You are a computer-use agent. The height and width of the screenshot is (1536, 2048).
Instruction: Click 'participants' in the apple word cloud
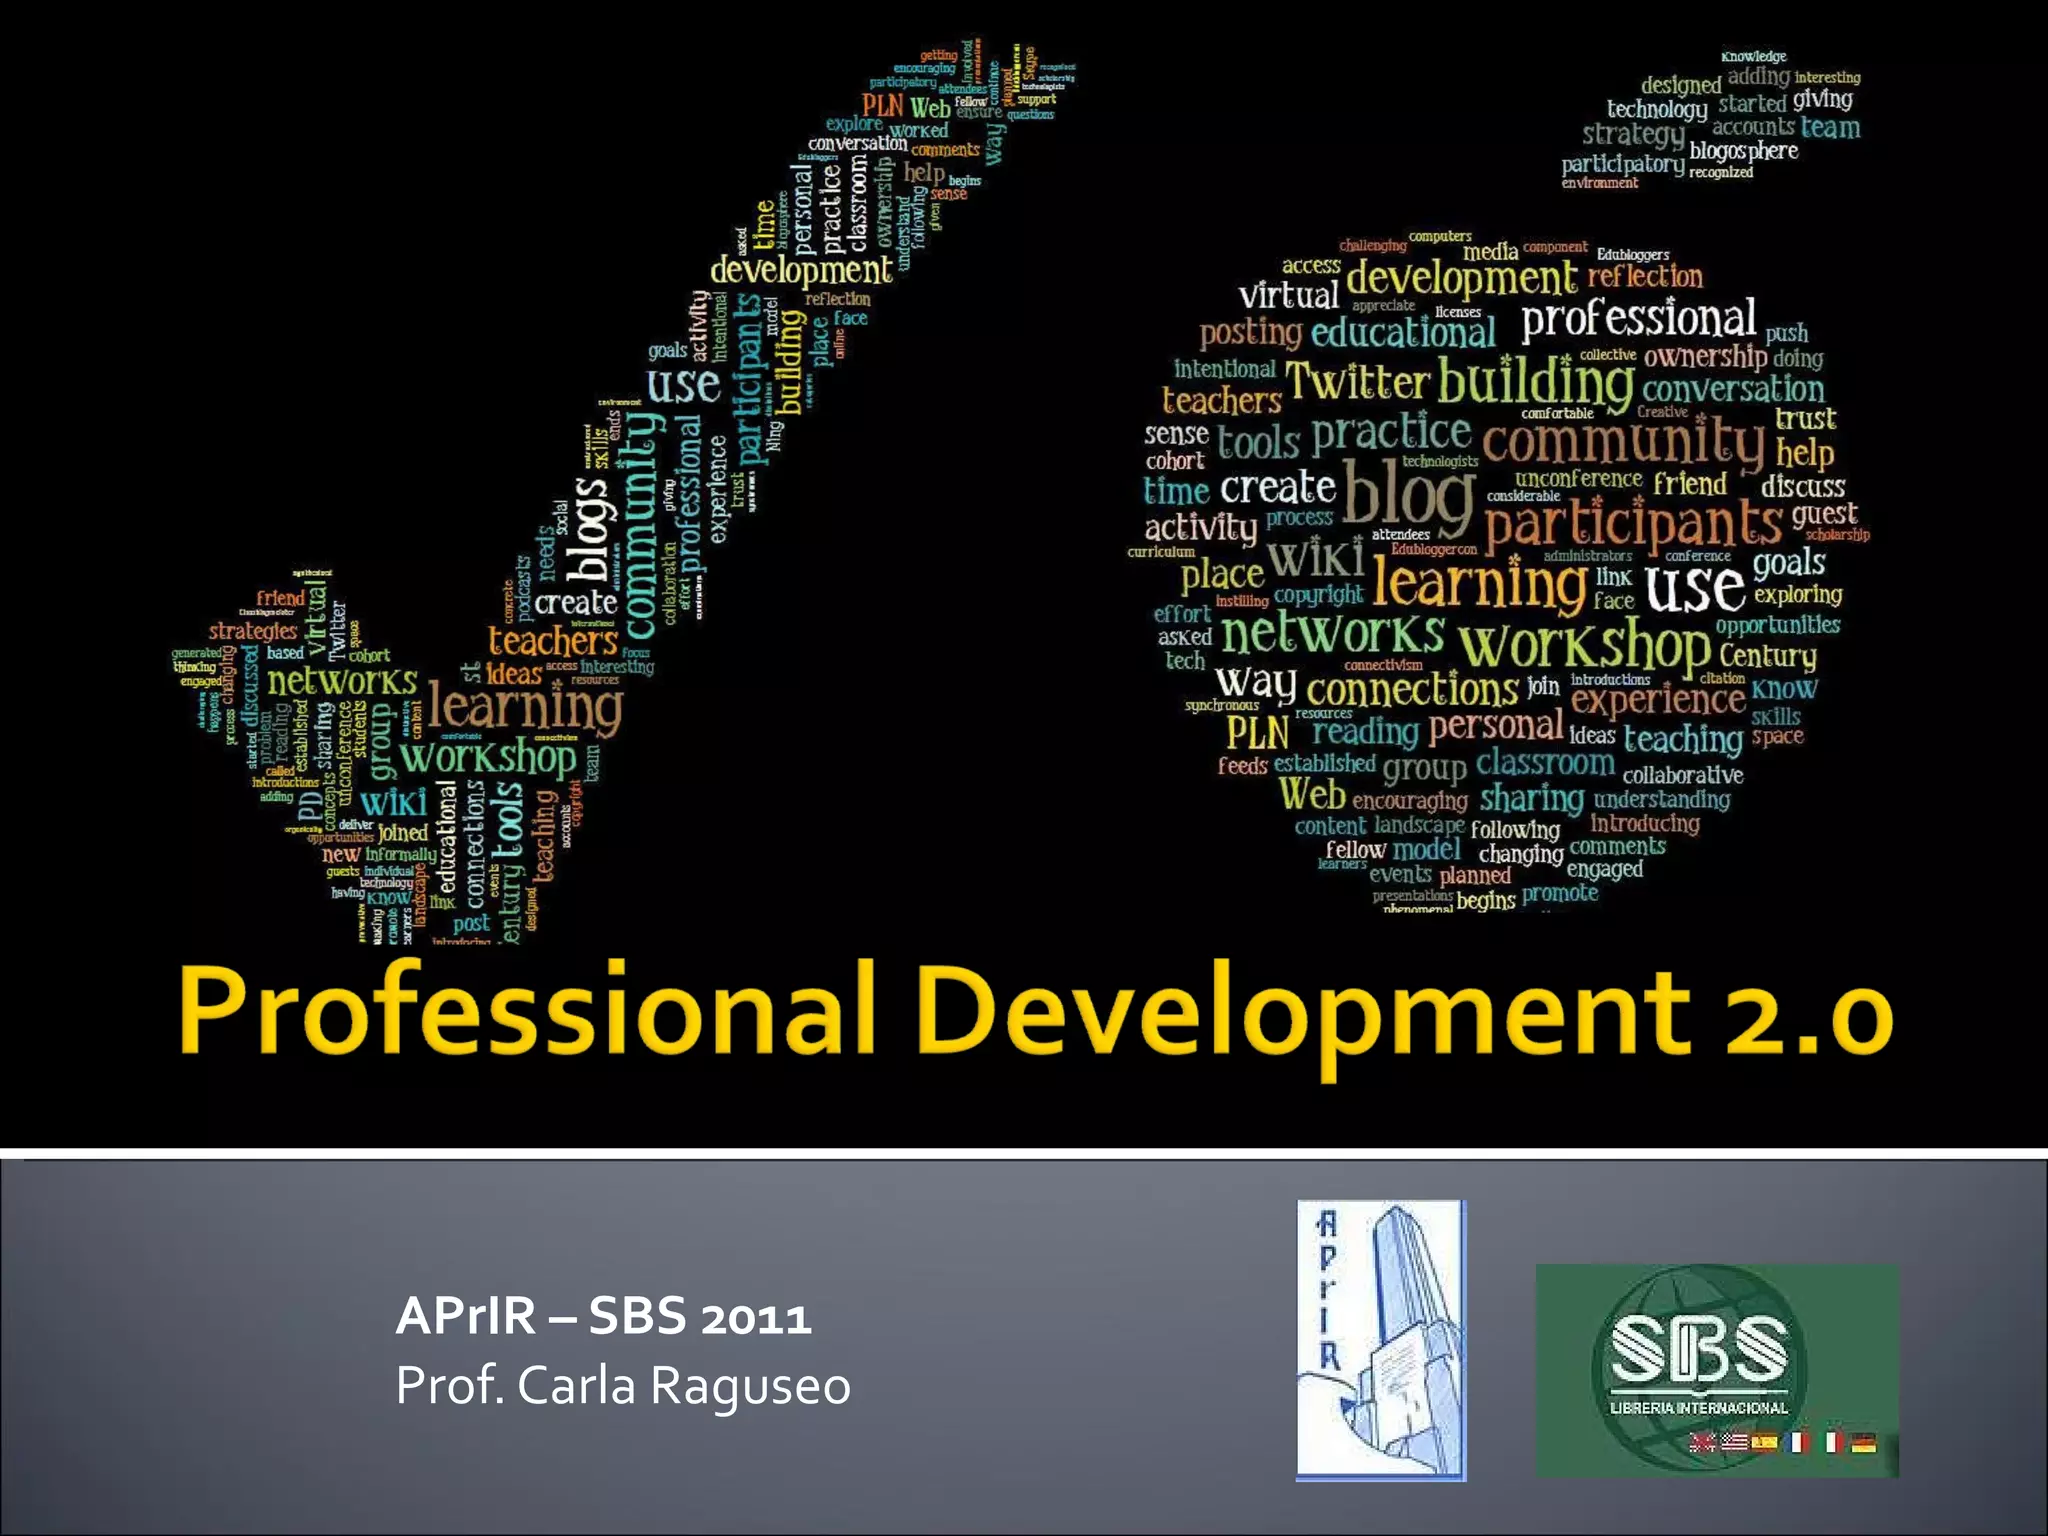[1632, 524]
